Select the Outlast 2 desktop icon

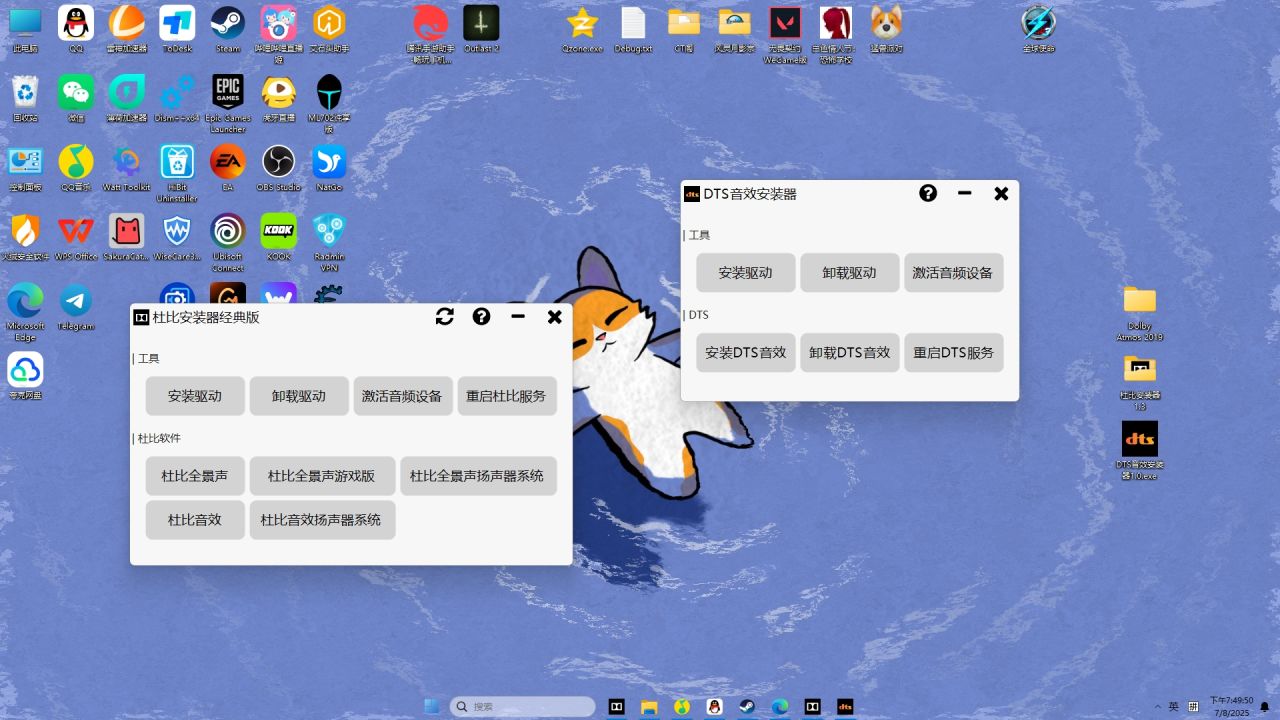[x=481, y=28]
